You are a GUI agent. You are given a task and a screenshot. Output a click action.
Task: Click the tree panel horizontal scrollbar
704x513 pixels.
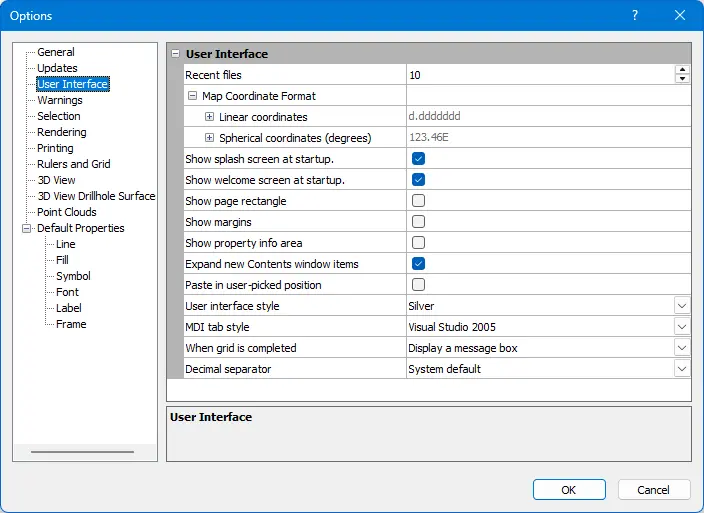click(83, 452)
